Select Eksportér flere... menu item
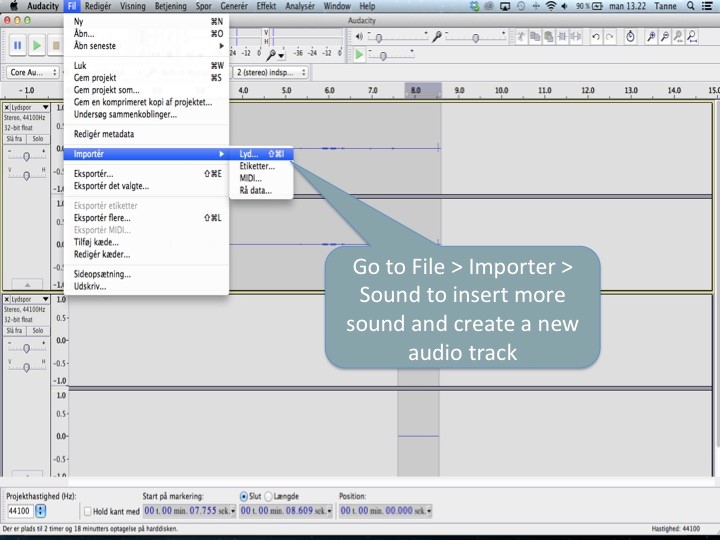The height and width of the screenshot is (540, 720). pos(146,218)
